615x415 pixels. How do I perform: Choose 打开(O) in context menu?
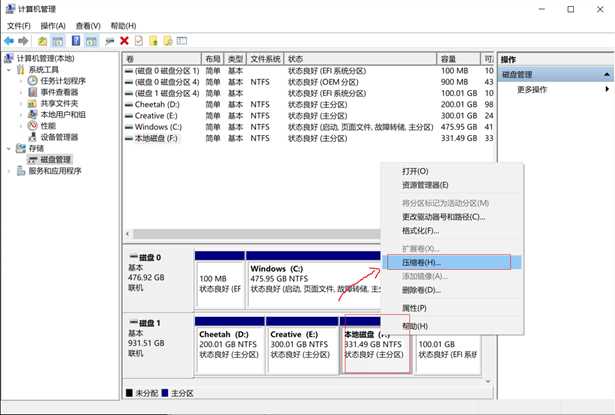point(452,171)
